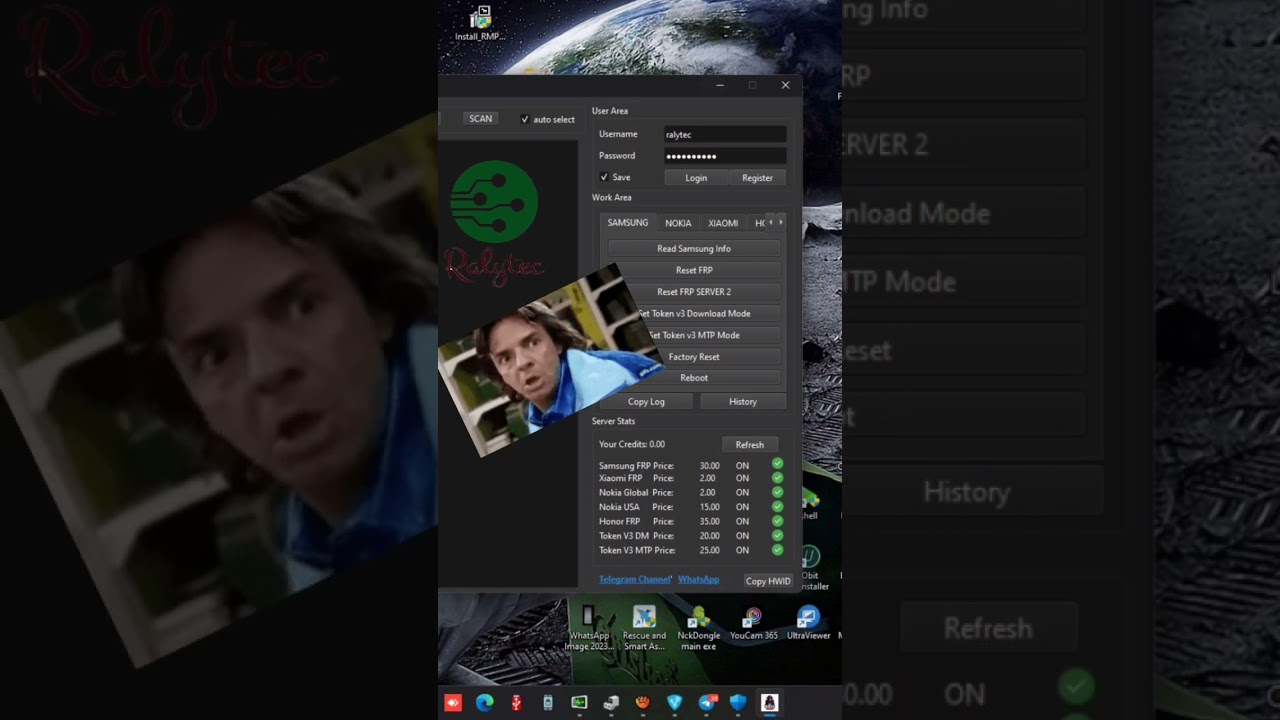This screenshot has width=1280, height=720.
Task: Toggle the auto select checkbox
Action: 525,119
